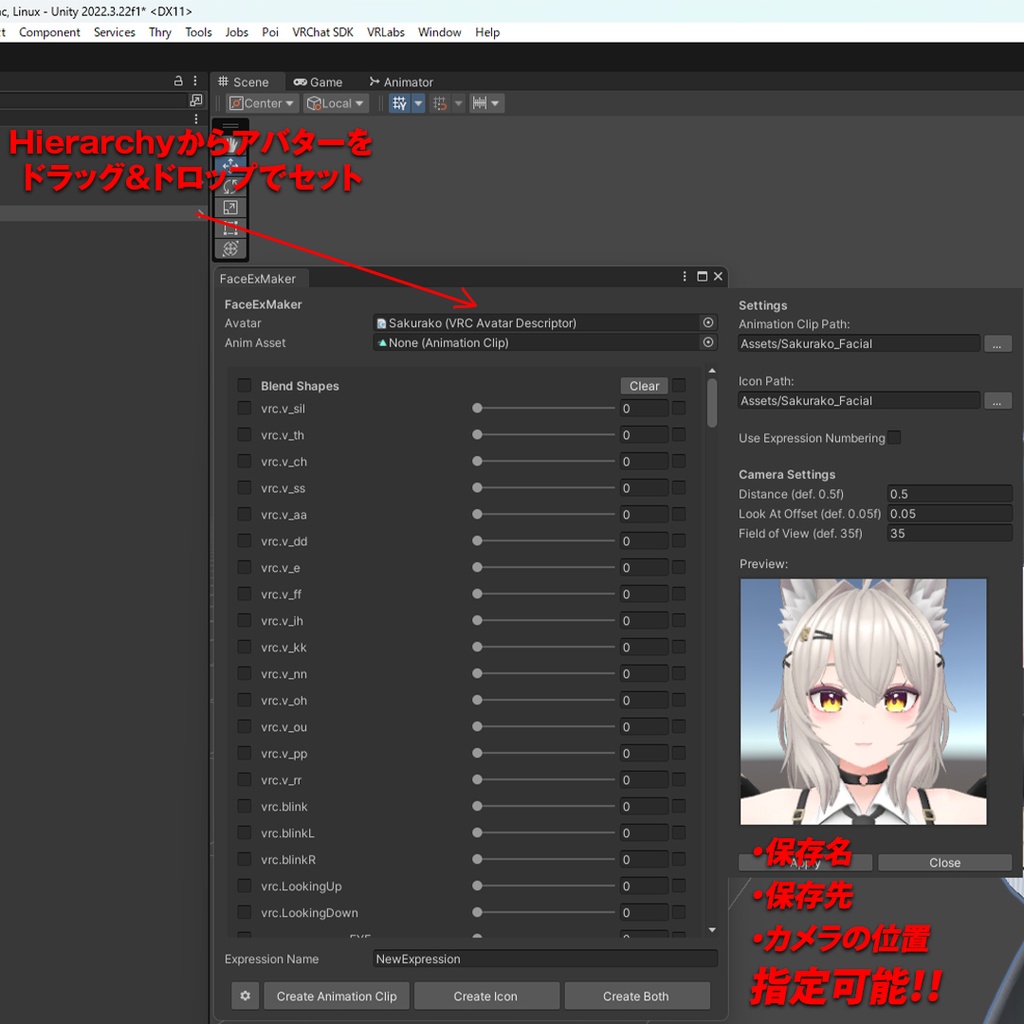Click the Create Animation Clip button

(336, 995)
